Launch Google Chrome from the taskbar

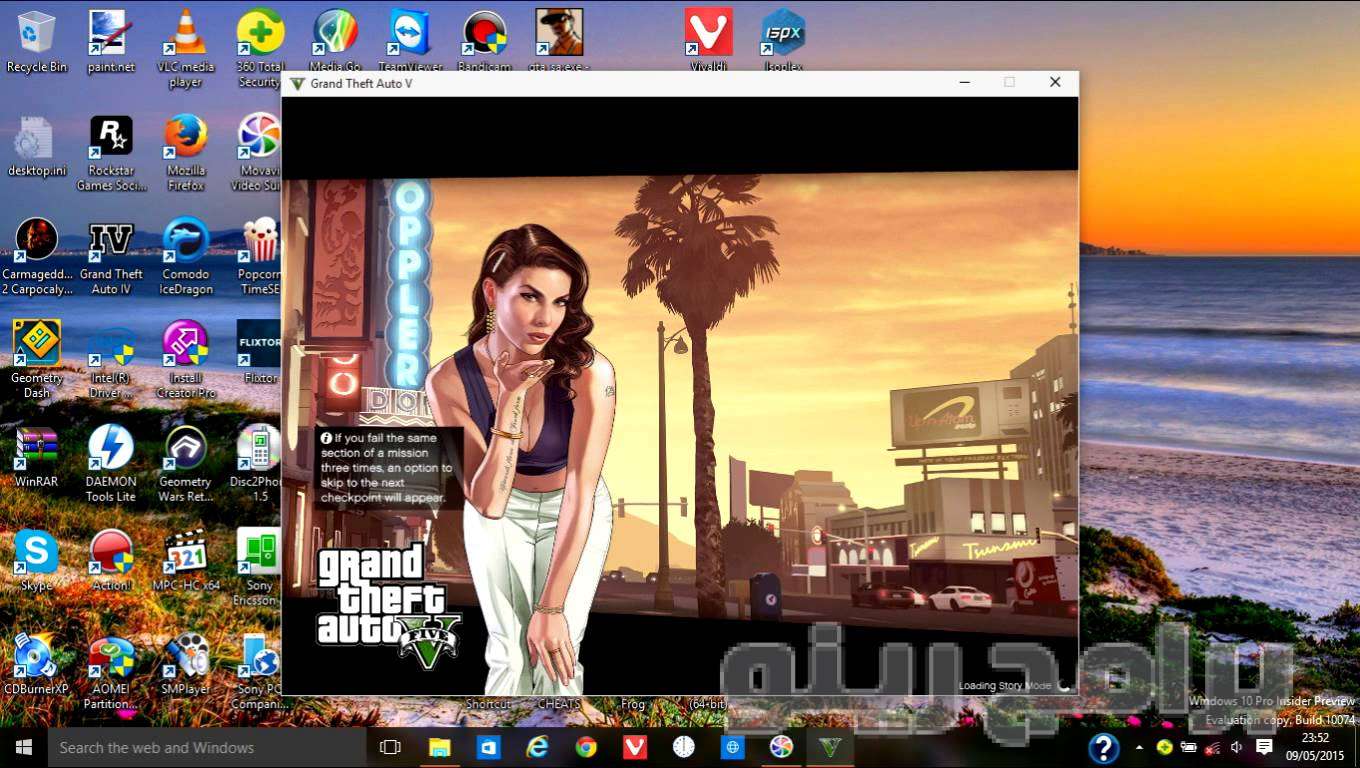586,747
